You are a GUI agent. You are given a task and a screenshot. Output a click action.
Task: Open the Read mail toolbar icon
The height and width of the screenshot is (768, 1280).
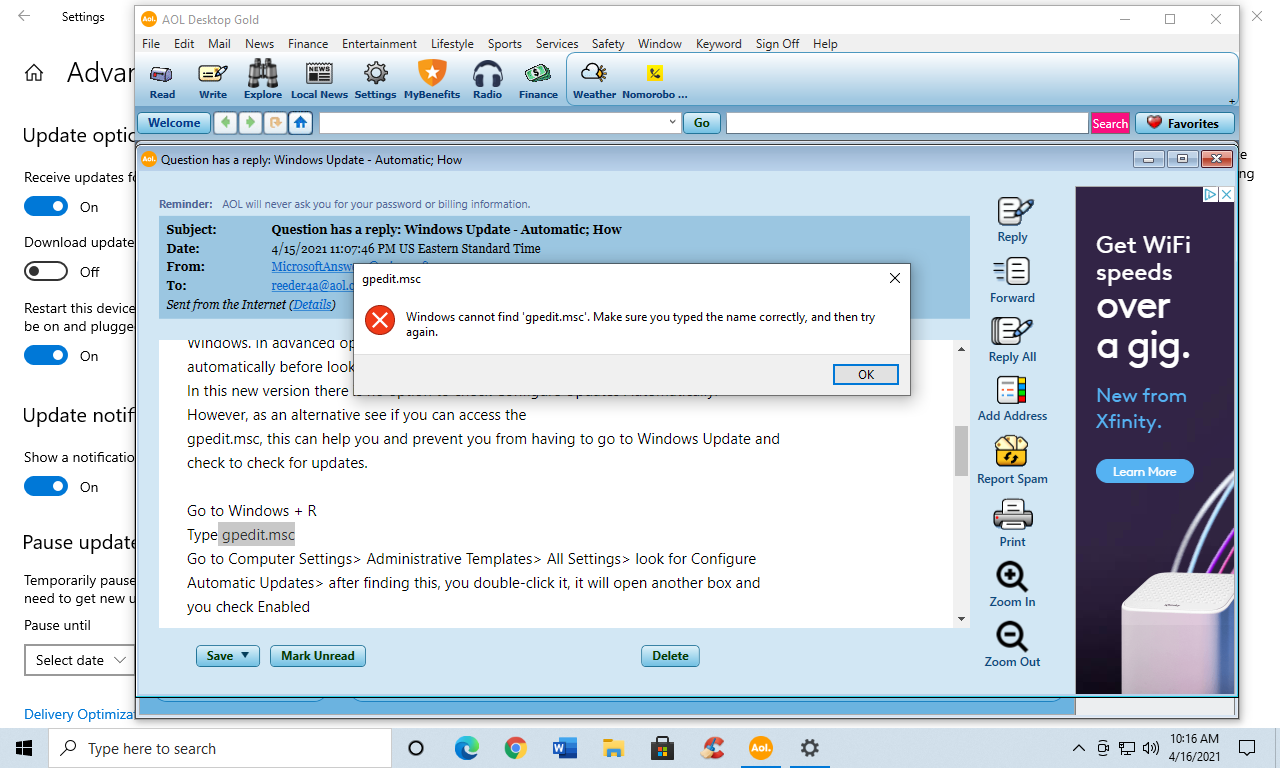click(162, 80)
